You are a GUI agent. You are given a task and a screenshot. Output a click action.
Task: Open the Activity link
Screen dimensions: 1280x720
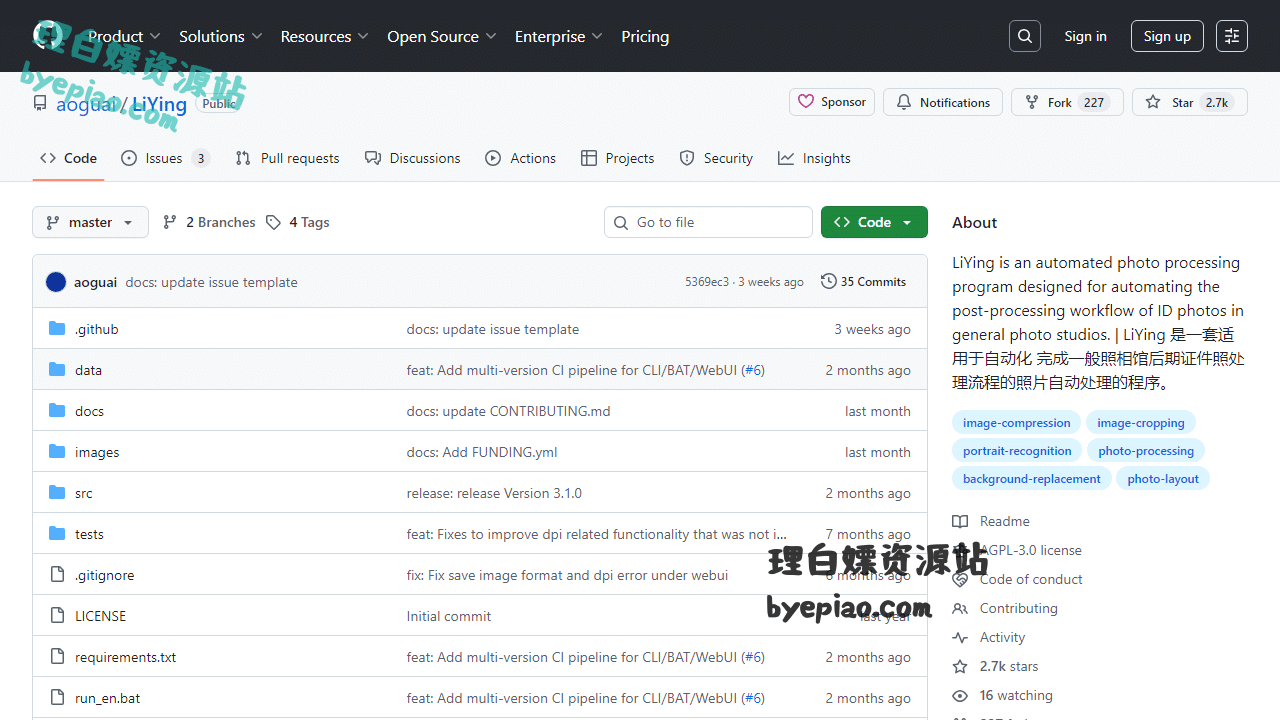(x=989, y=637)
